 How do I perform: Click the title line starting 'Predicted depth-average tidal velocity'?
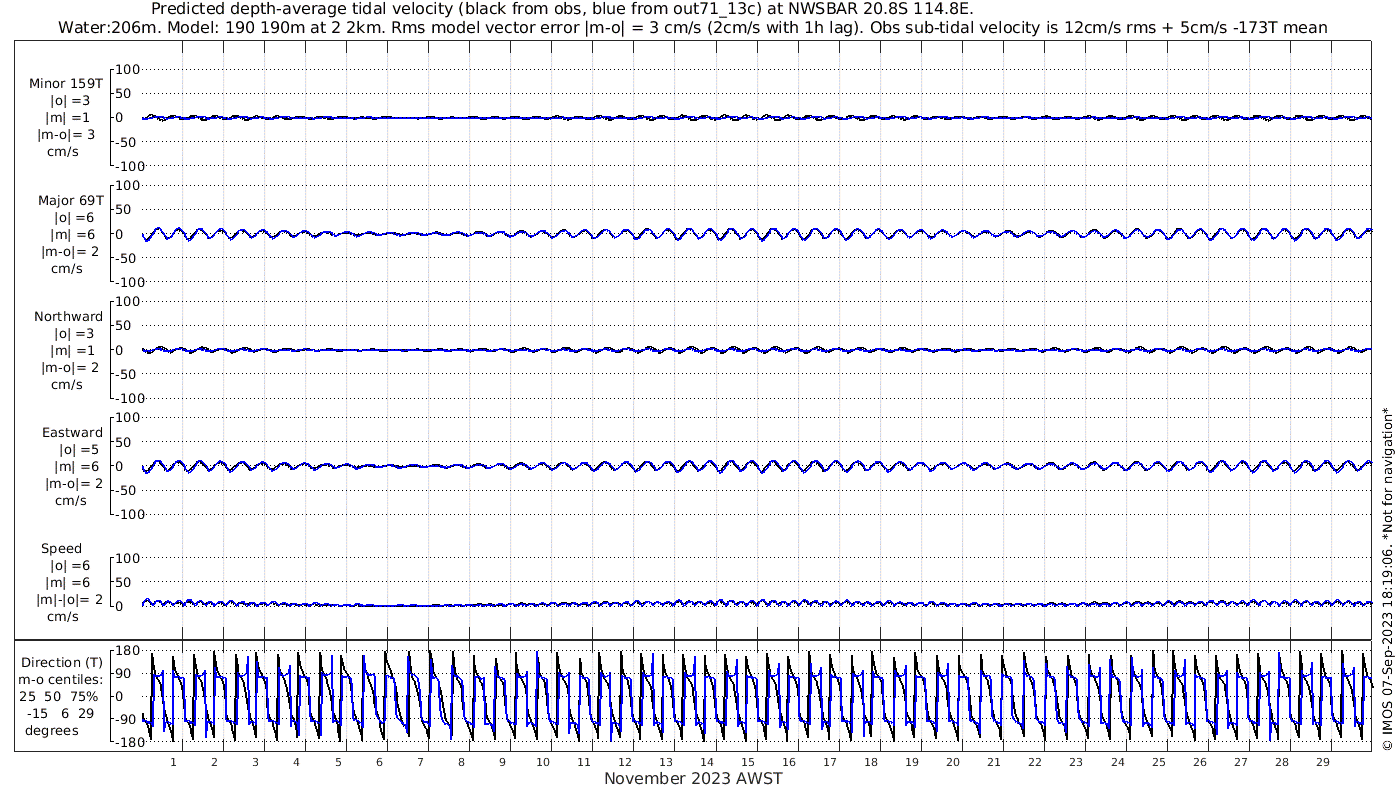pyautogui.click(x=562, y=10)
